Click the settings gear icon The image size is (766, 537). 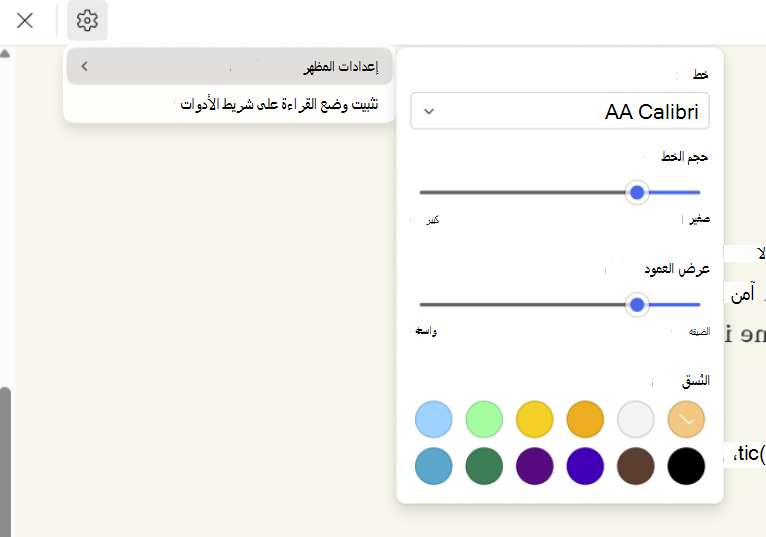tap(87, 21)
